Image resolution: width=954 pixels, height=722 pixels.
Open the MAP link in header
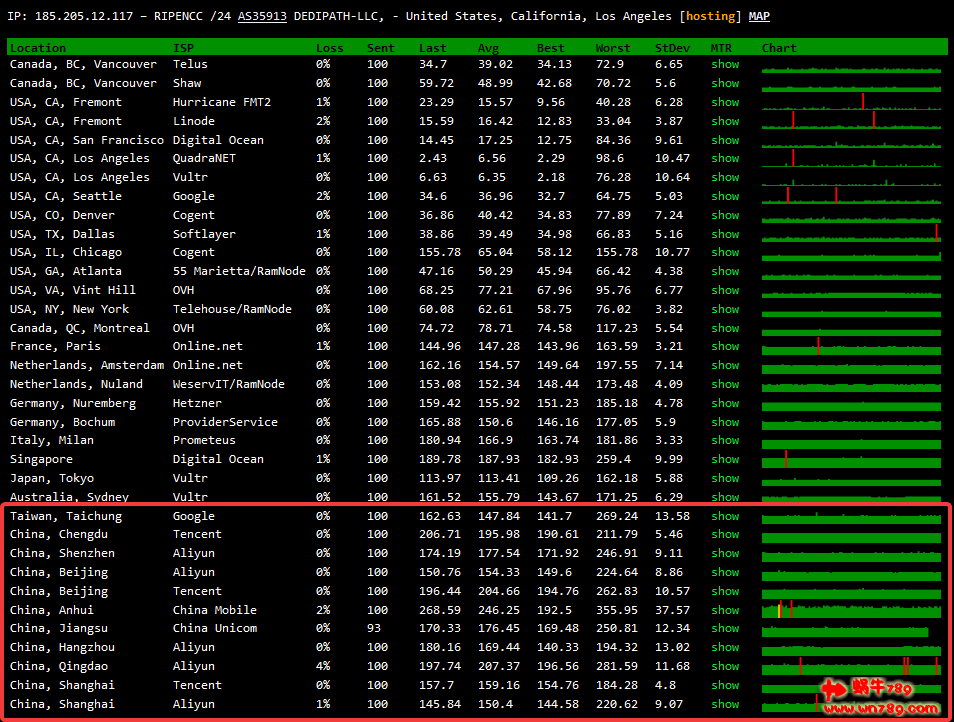760,17
